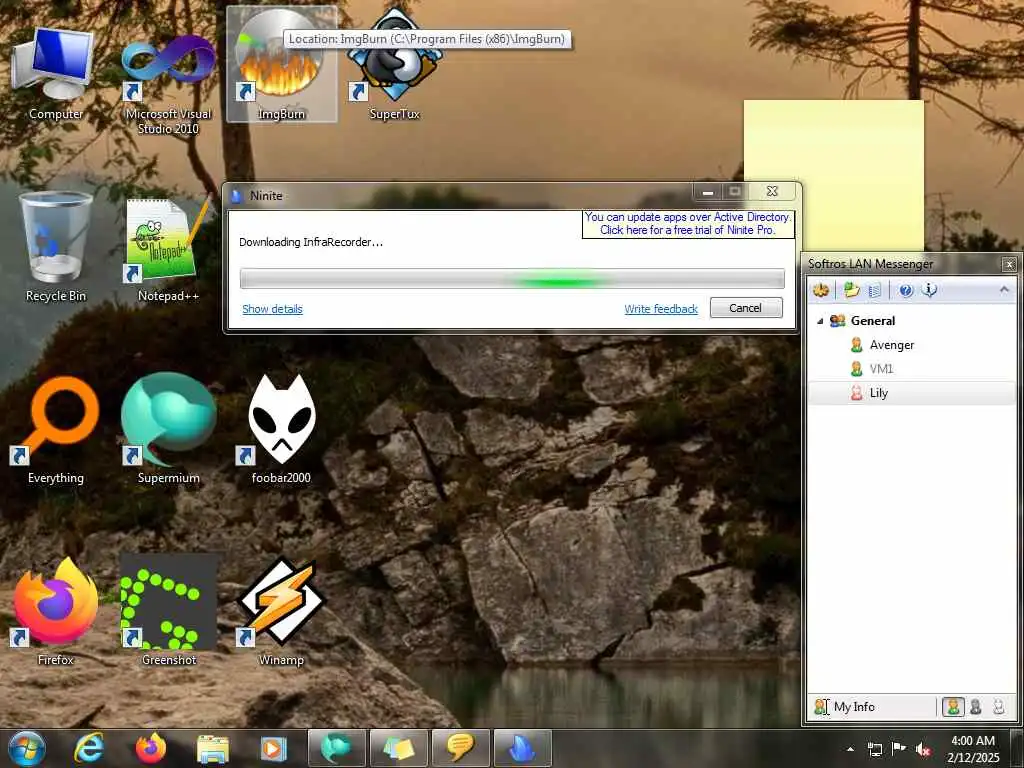Switch to Sticky Notes taskbar button

398,748
